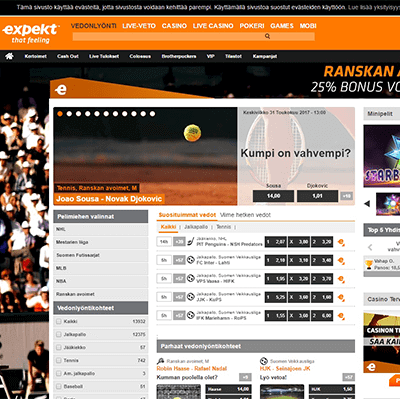Select second carousel dot
This screenshot has height=400, width=400.
click(69, 114)
